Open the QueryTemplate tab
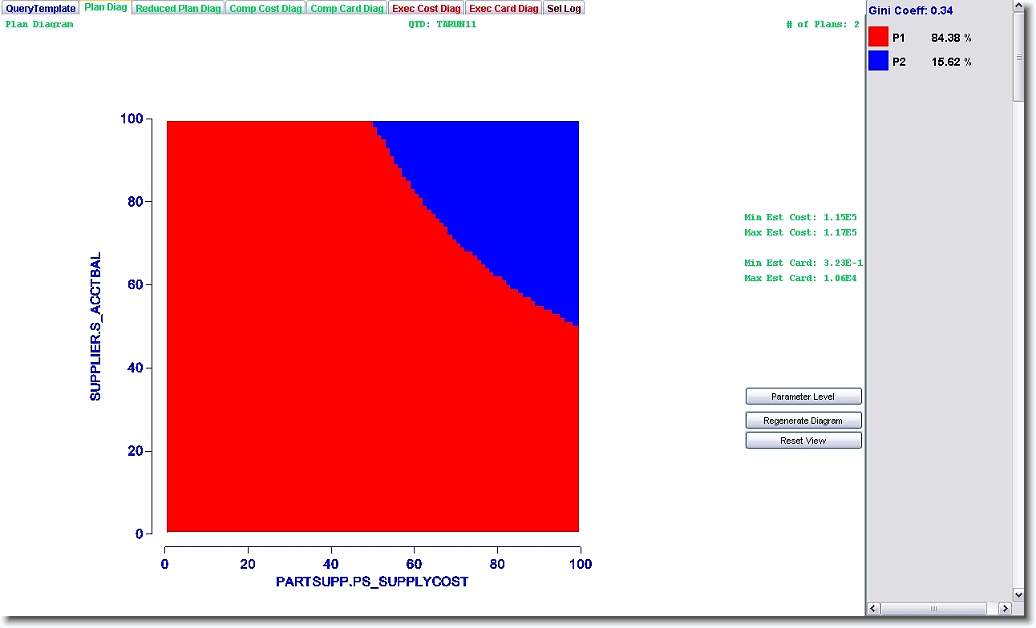The height and width of the screenshot is (628, 1036). pos(40,8)
